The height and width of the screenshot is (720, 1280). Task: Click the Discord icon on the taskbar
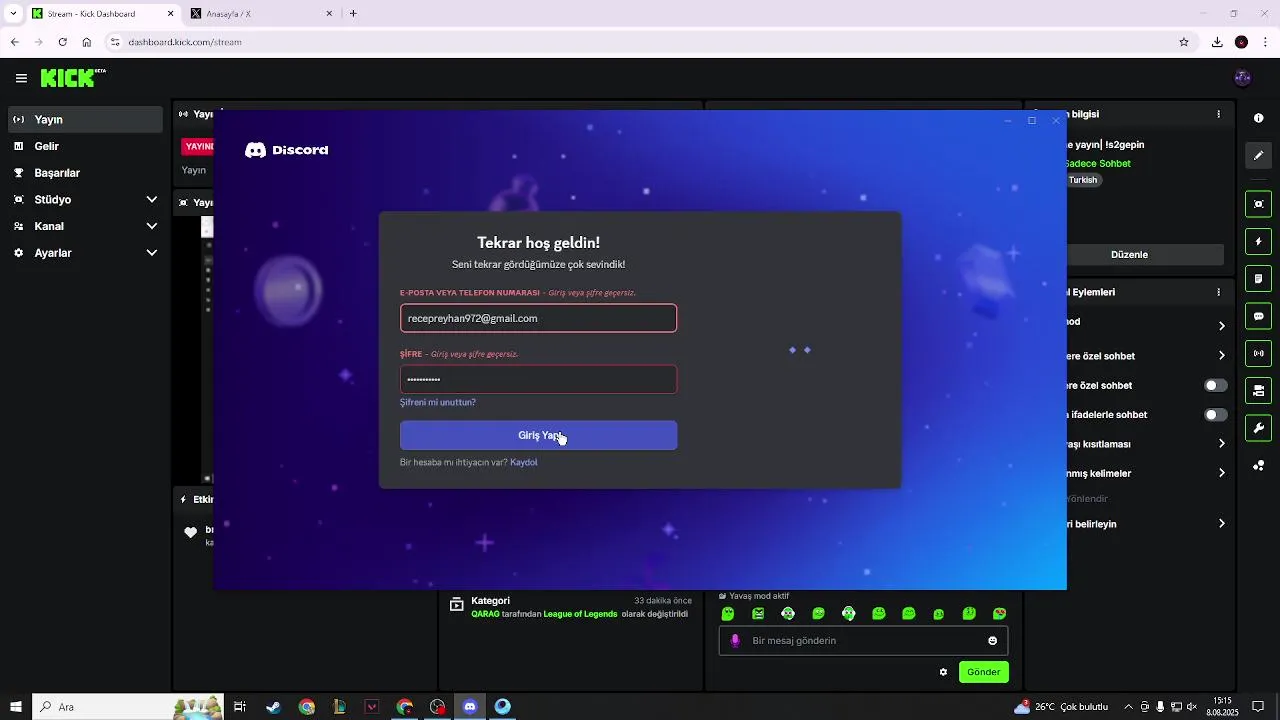[x=470, y=707]
